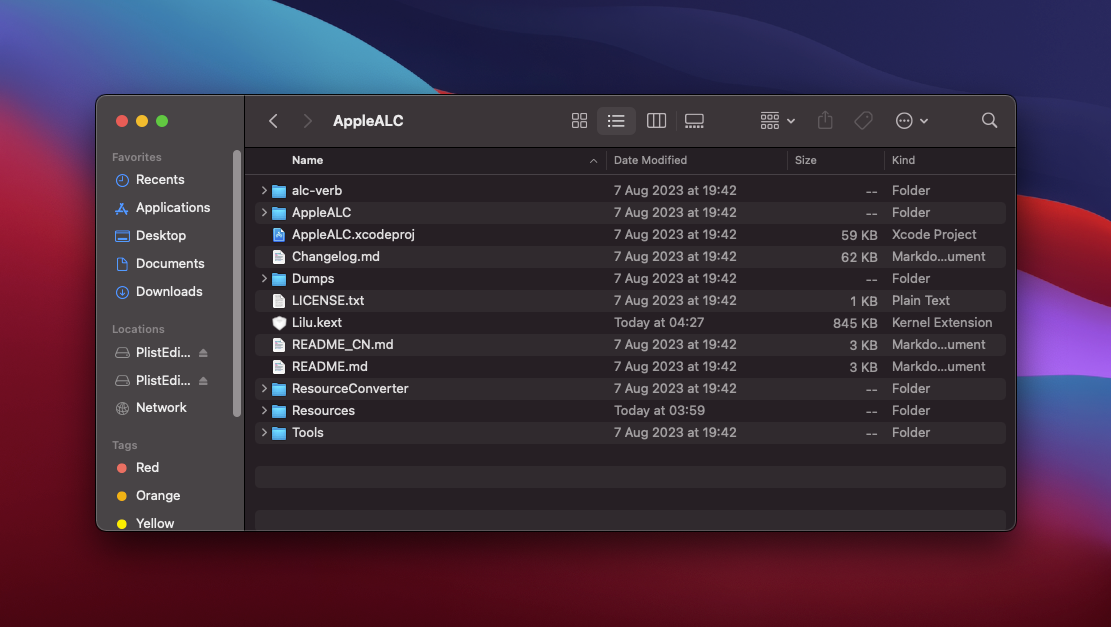Open the Group By options dropdown
1111x627 pixels.
(777, 121)
